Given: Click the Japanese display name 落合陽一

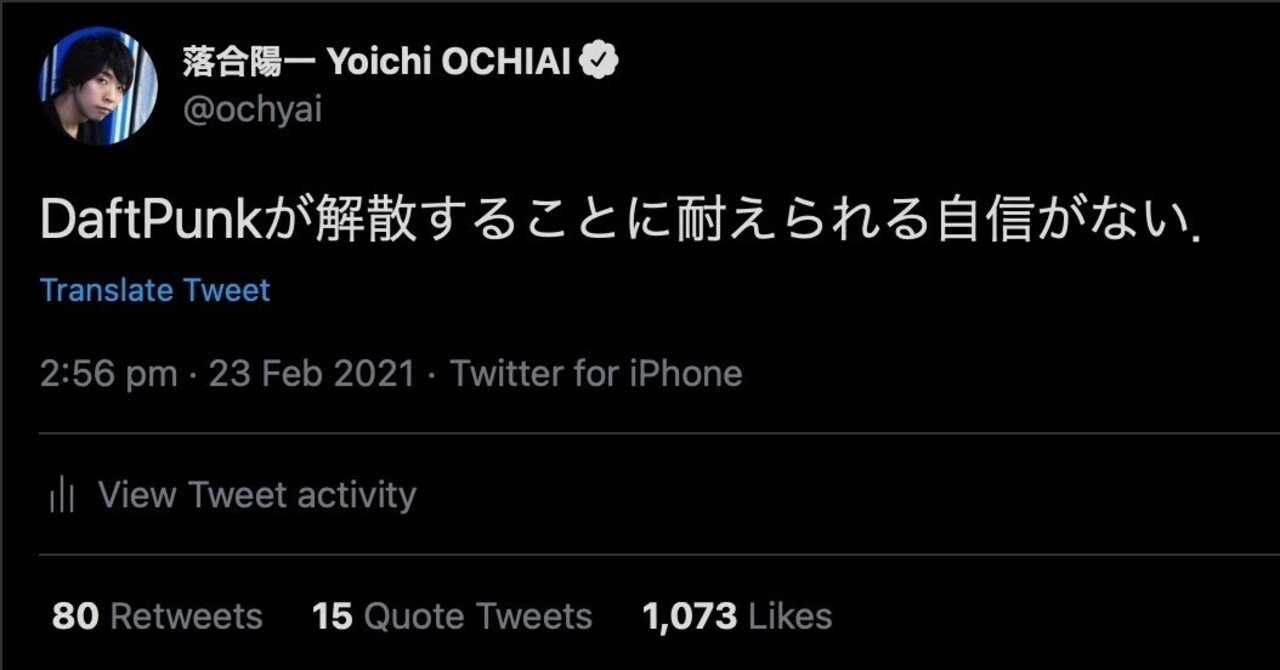Looking at the screenshot, I should coord(249,63).
